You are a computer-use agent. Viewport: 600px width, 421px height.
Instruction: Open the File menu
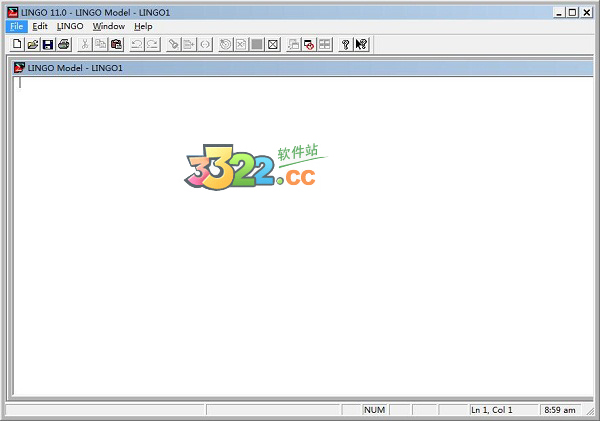(x=16, y=26)
